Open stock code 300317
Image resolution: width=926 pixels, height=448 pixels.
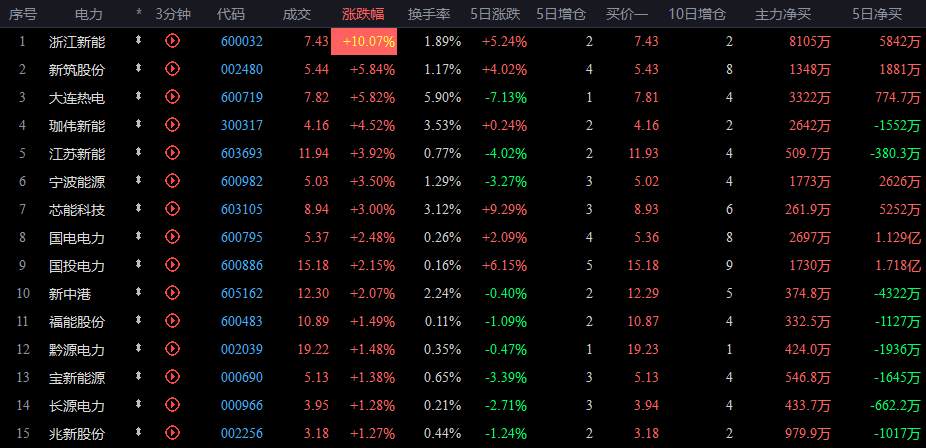(242, 125)
